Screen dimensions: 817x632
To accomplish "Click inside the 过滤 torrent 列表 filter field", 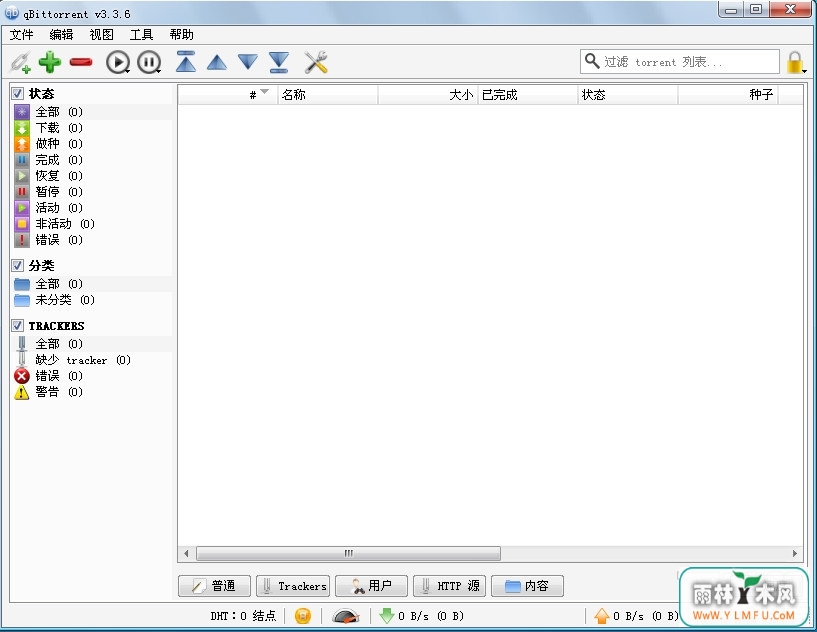I will 679,62.
